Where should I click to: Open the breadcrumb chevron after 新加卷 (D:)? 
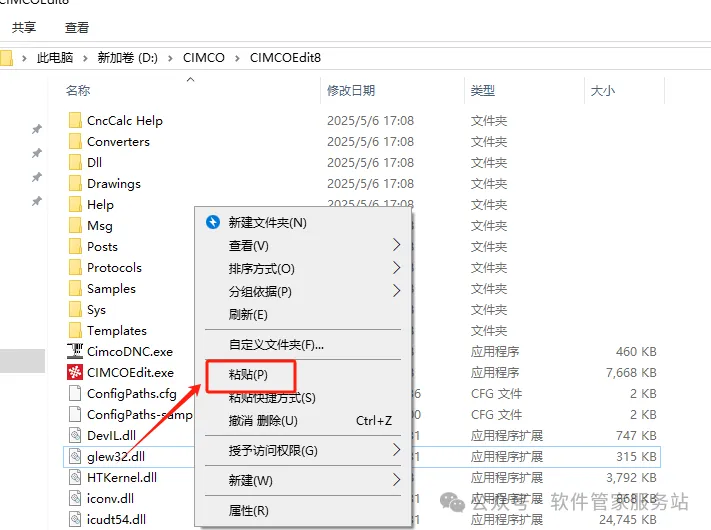point(170,58)
